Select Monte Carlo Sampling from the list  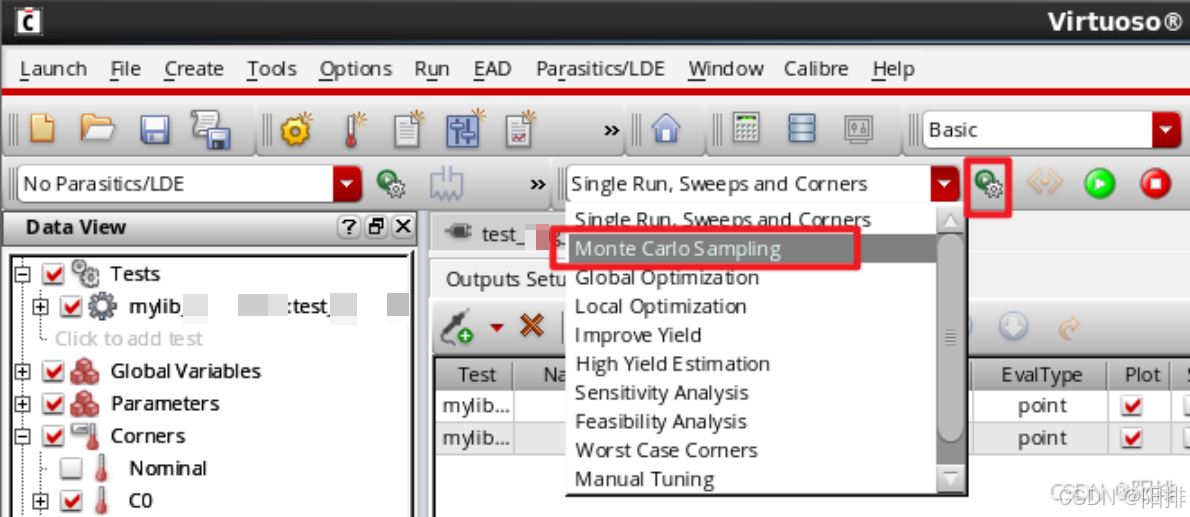pyautogui.click(x=751, y=249)
